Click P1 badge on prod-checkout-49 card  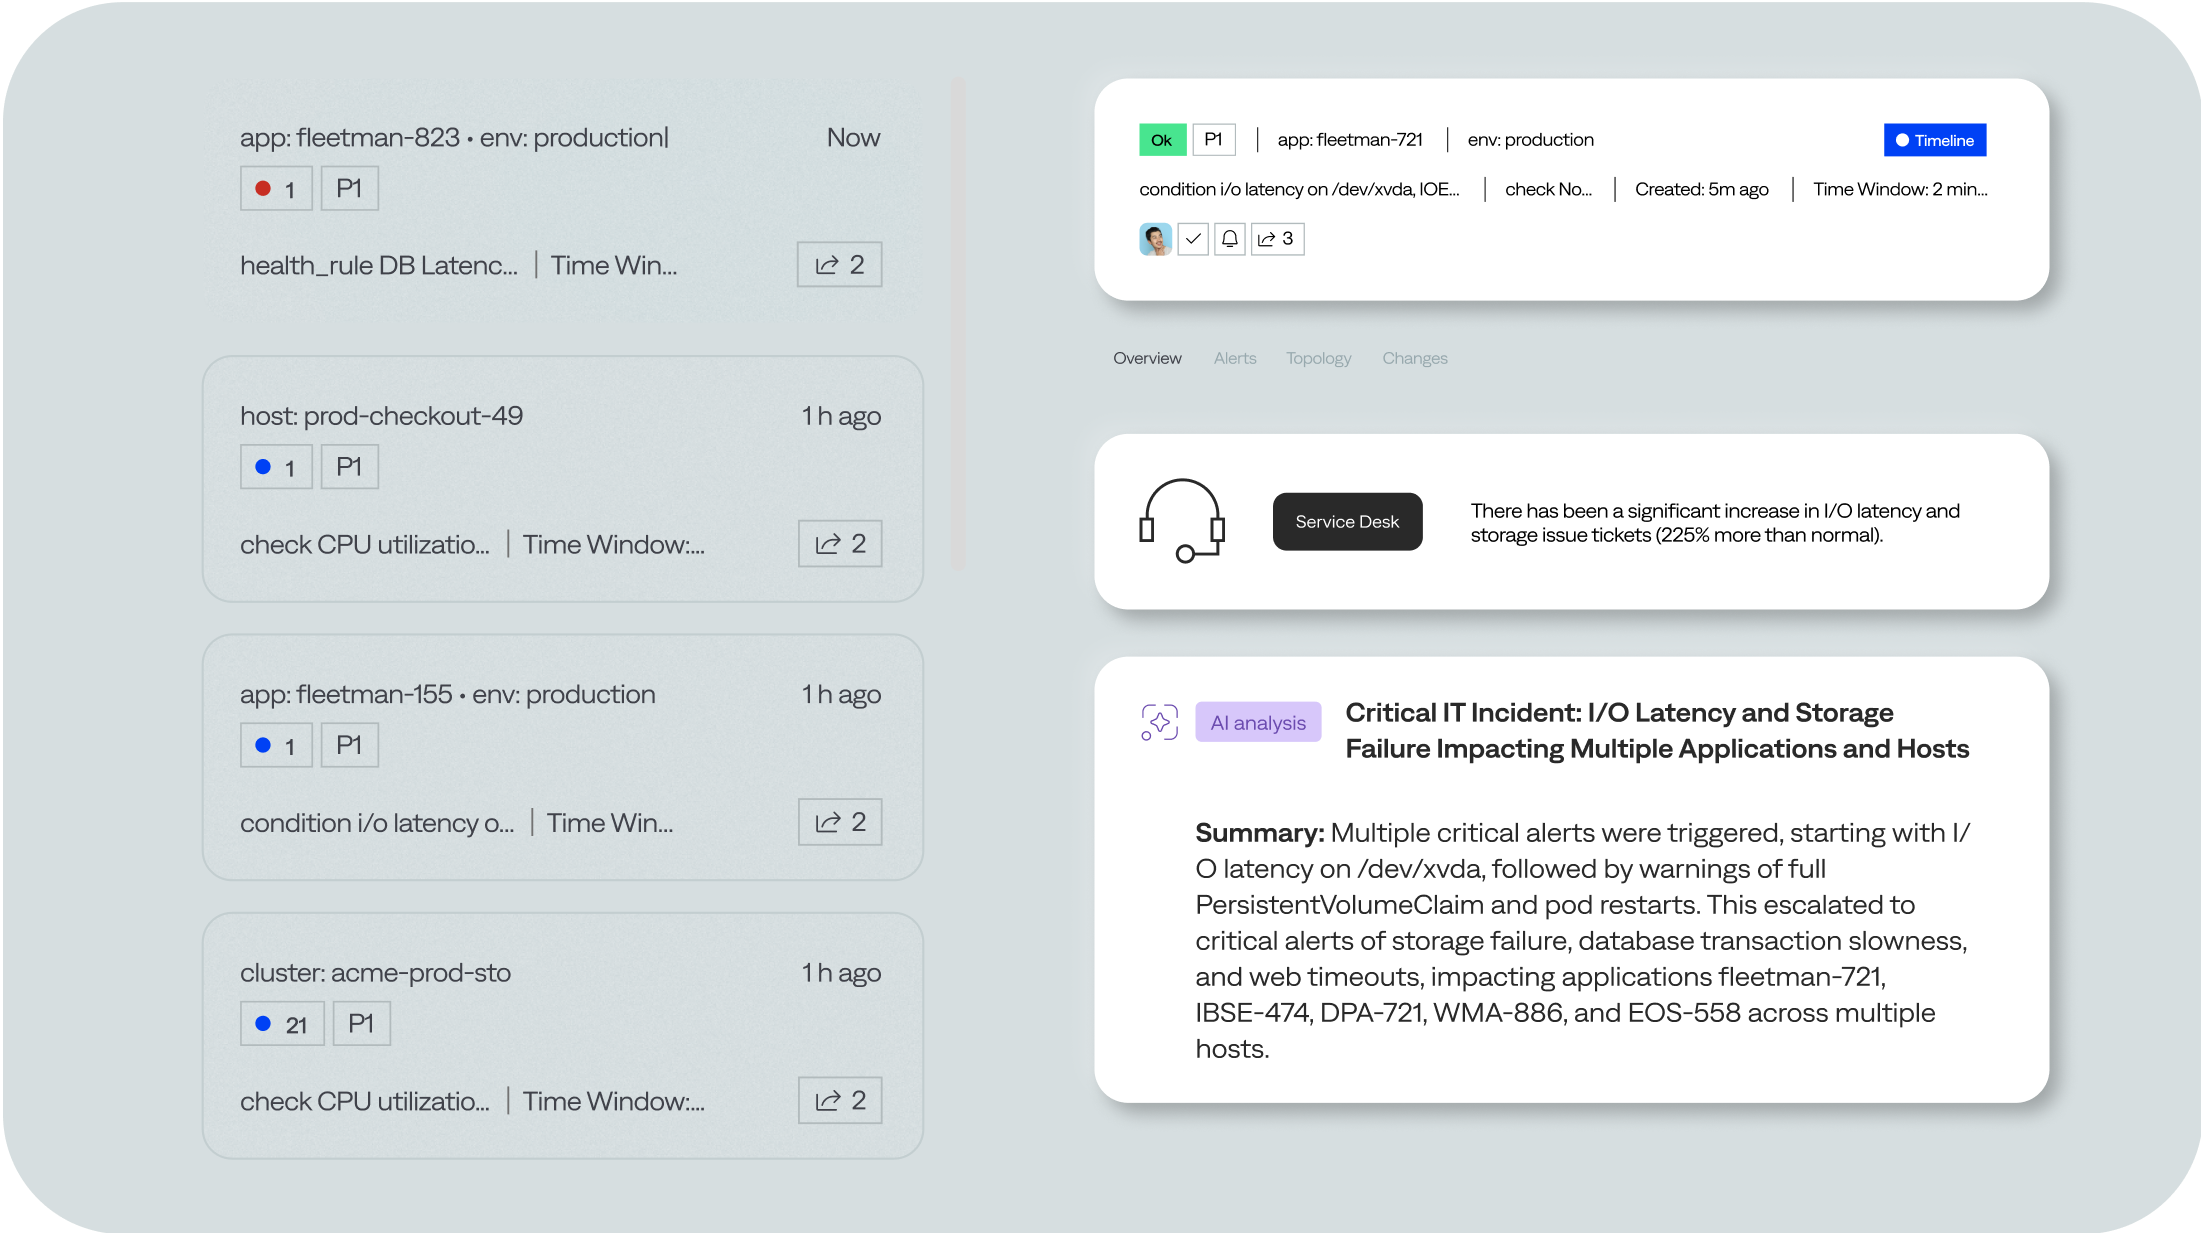click(x=349, y=467)
